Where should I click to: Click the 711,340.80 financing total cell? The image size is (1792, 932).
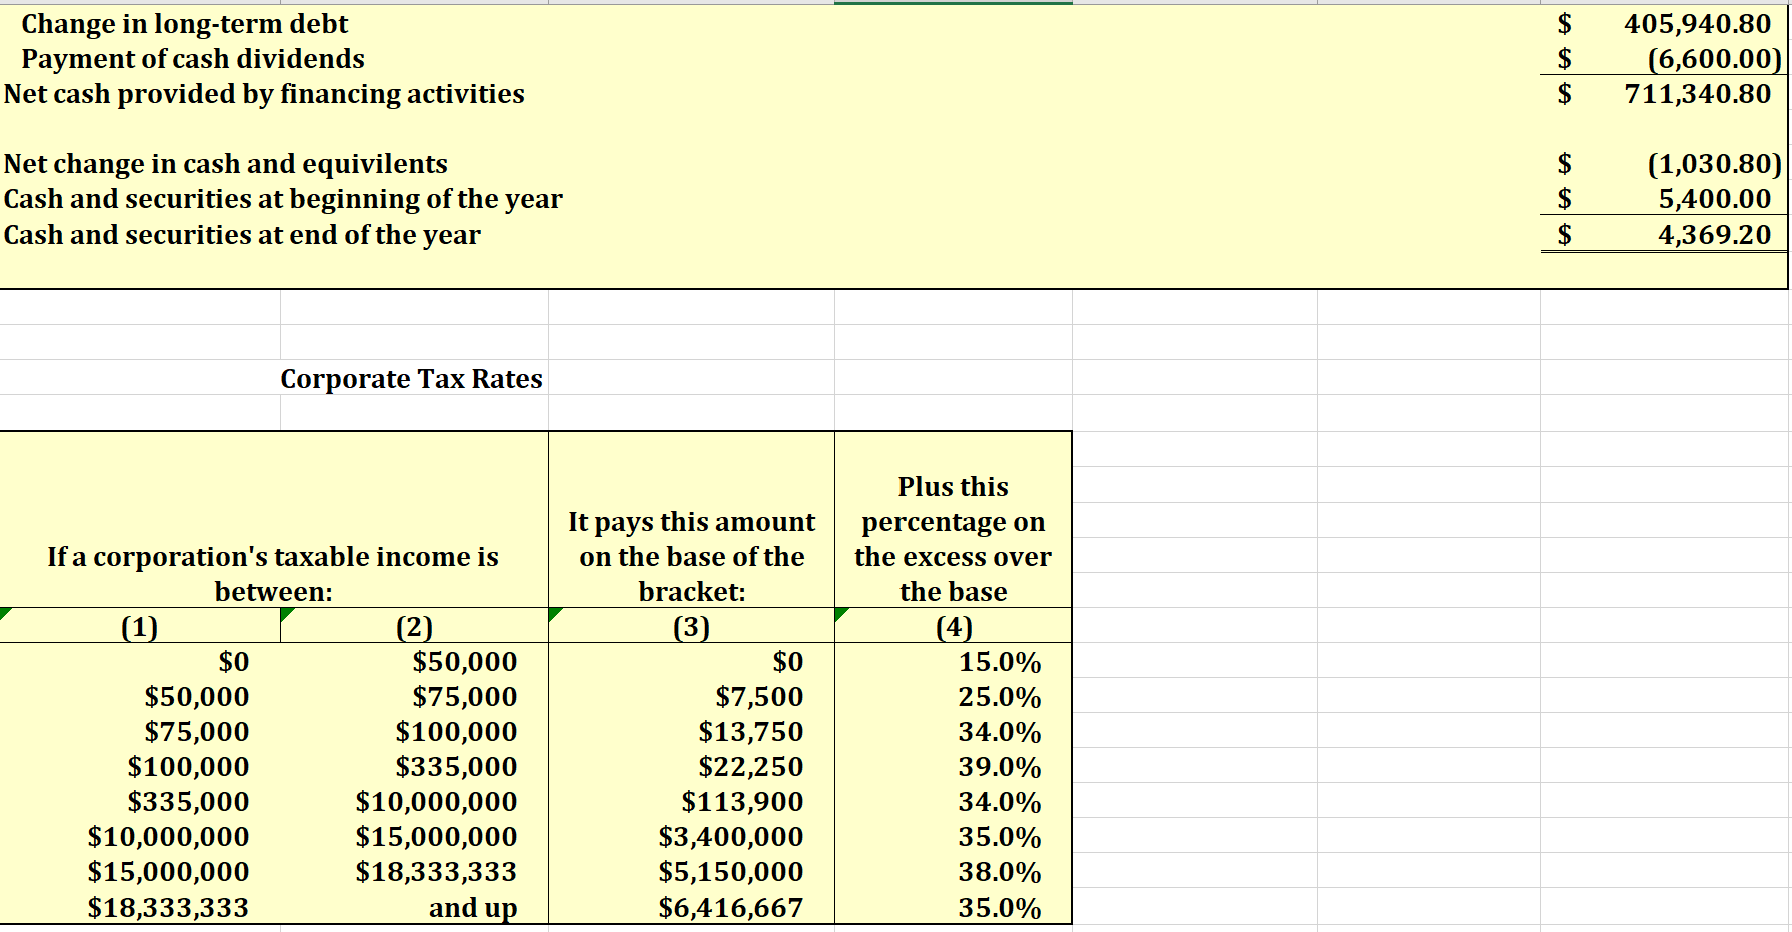[1698, 94]
